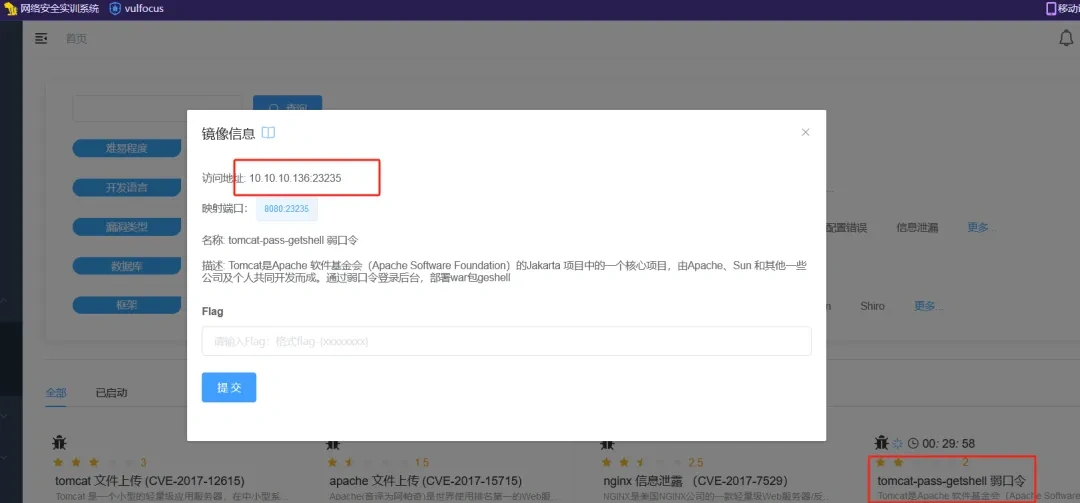Switch to the 已启动 tab

point(112,393)
